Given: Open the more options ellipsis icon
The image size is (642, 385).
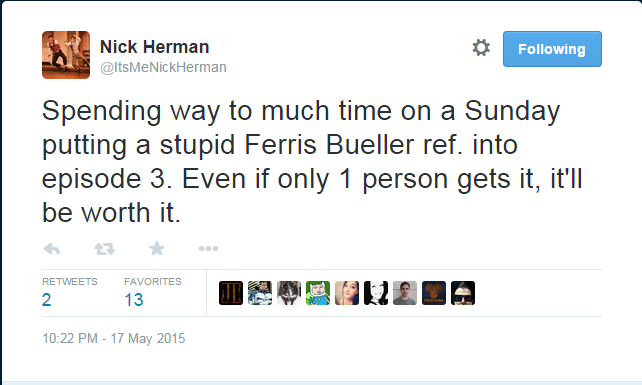Looking at the screenshot, I should tap(208, 249).
